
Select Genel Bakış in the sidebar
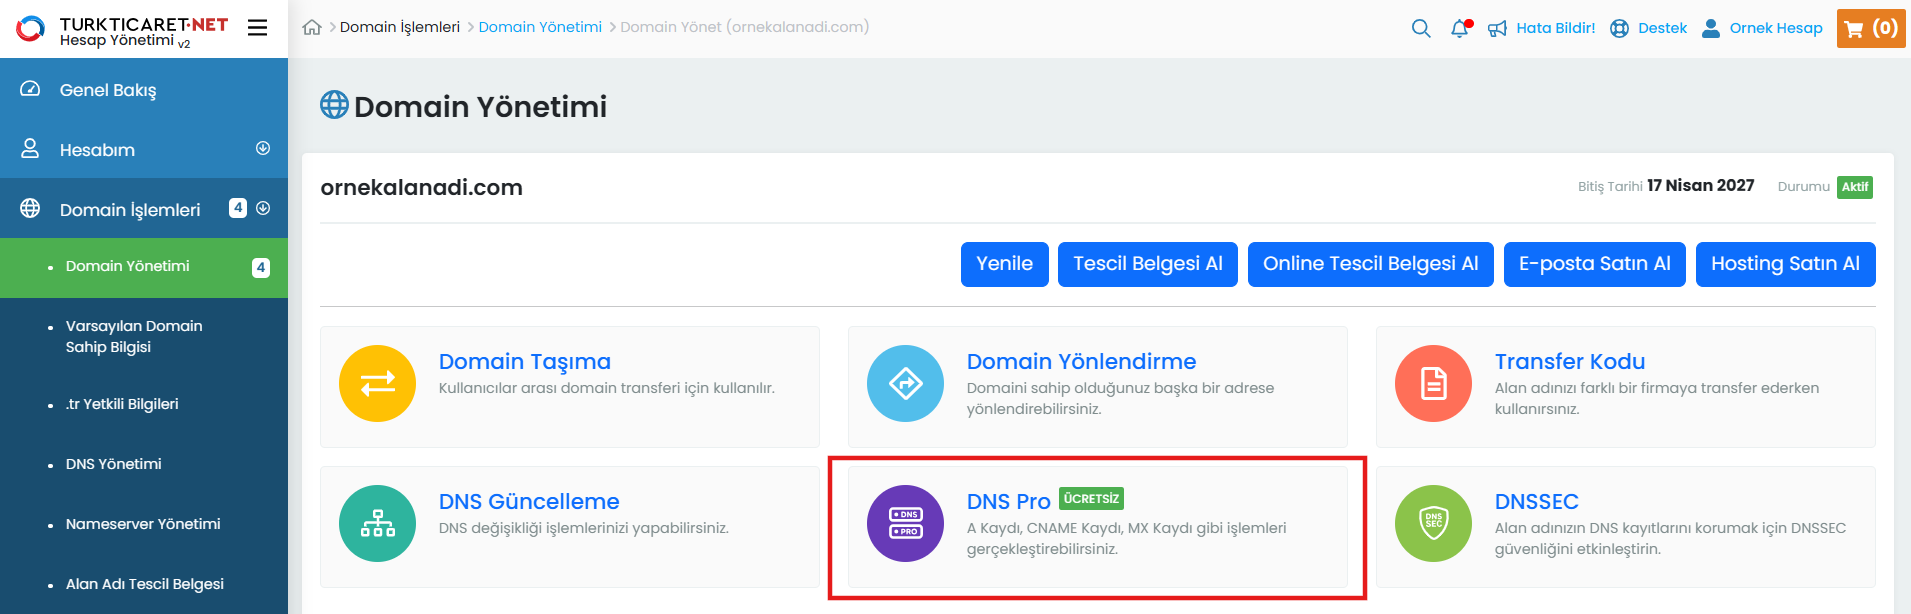(x=108, y=90)
